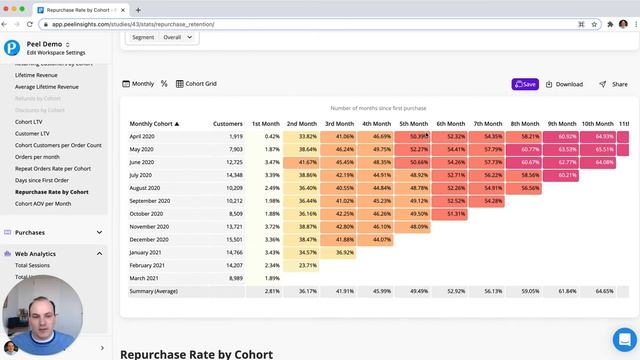Click July 2020 9th Month cell 60.21%
Screen dimensions: 640x360
pos(561,175)
